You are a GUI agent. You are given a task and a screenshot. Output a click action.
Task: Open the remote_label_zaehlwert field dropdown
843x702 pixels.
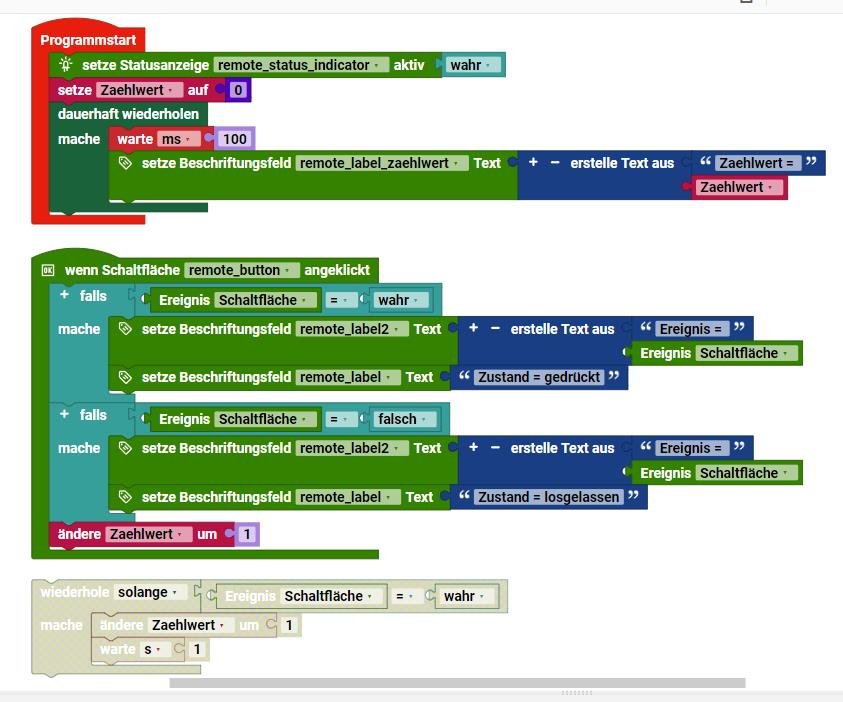tap(381, 163)
